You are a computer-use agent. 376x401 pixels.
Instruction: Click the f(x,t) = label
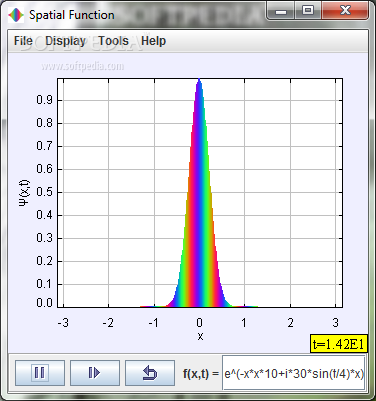(x=201, y=373)
